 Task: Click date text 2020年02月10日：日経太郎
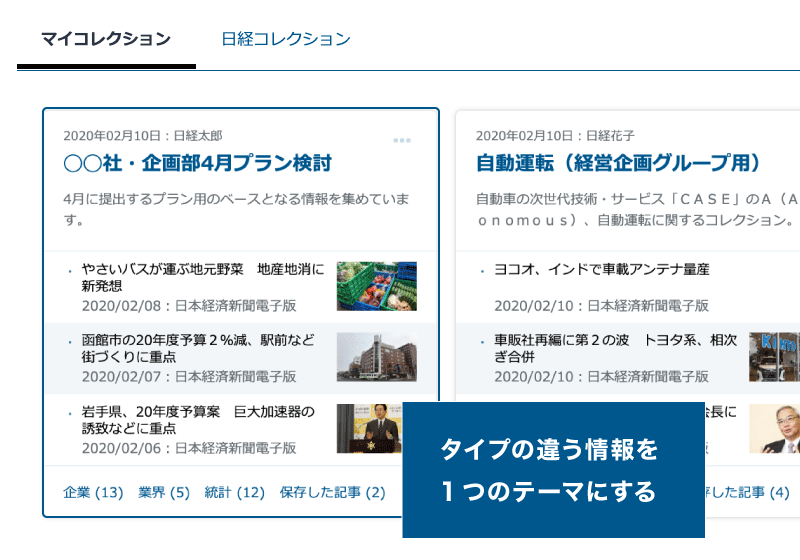(x=143, y=136)
